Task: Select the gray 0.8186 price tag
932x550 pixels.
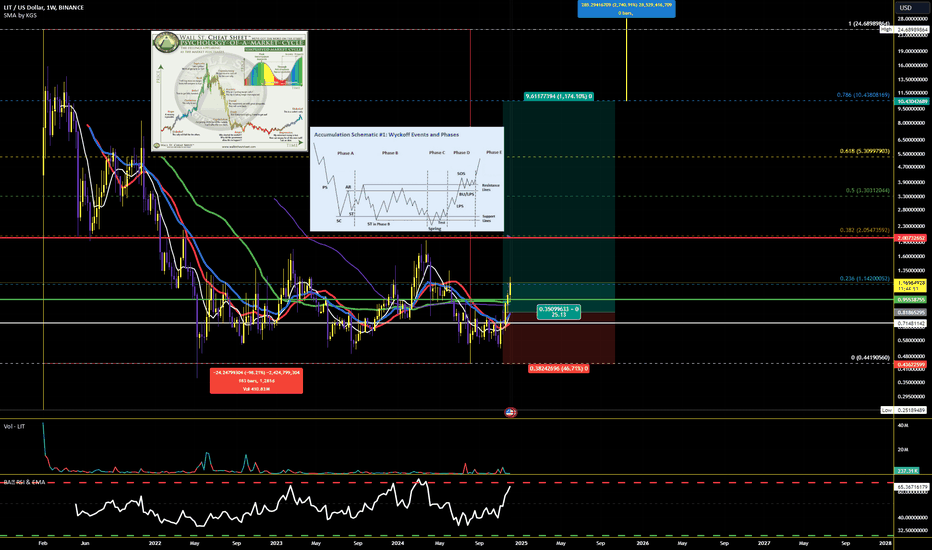Action: tap(911, 312)
